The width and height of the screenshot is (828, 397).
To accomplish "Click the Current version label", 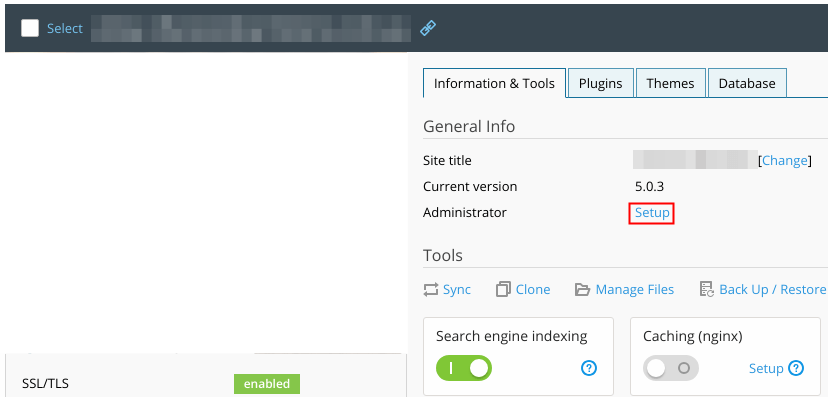I will pos(470,186).
